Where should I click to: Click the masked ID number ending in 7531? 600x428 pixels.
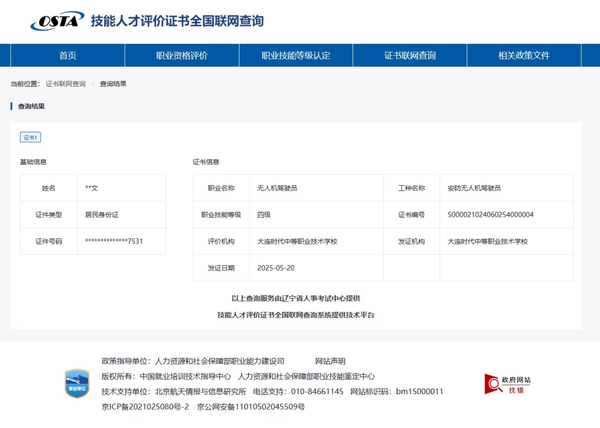pyautogui.click(x=114, y=241)
